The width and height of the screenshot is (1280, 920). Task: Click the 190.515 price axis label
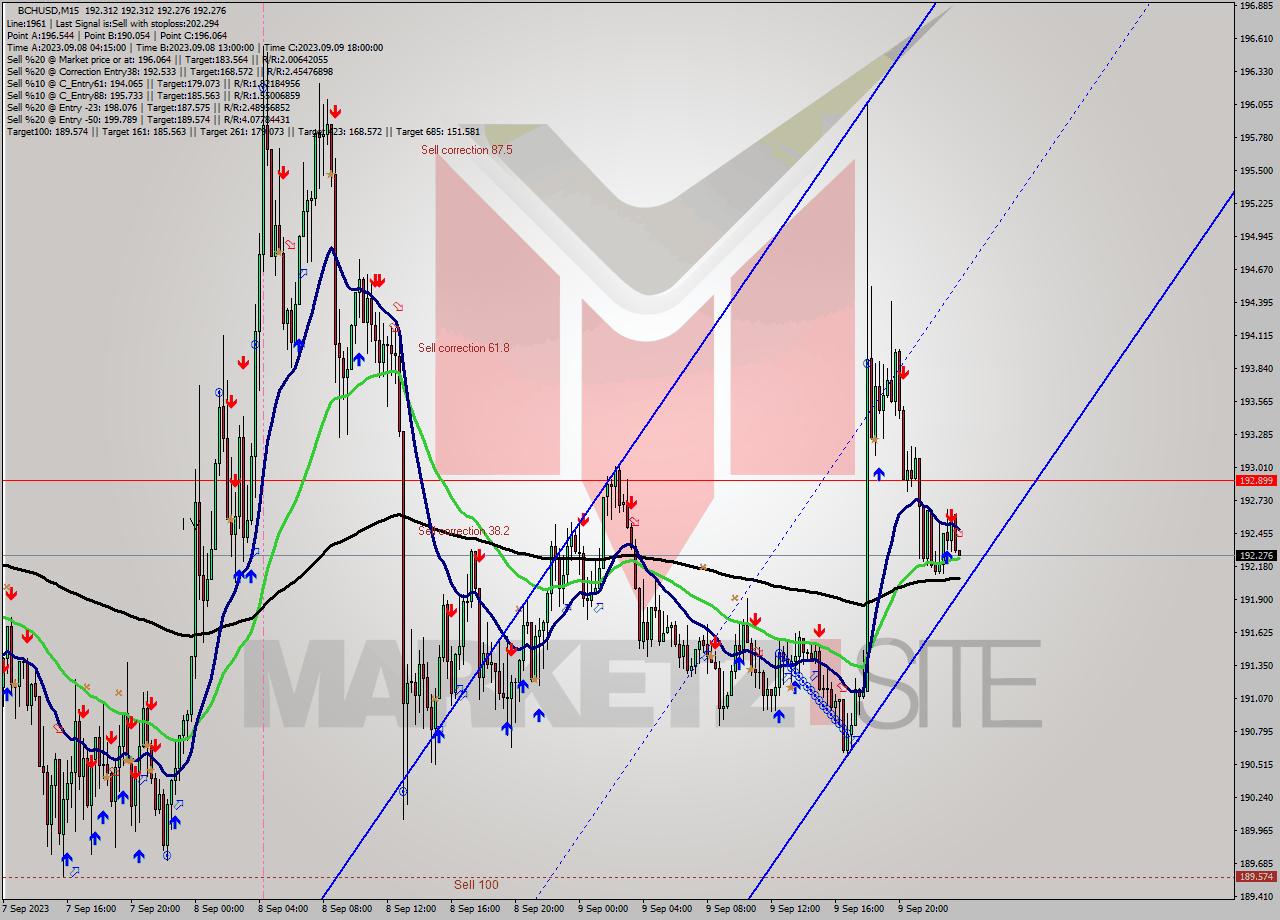pyautogui.click(x=1255, y=765)
